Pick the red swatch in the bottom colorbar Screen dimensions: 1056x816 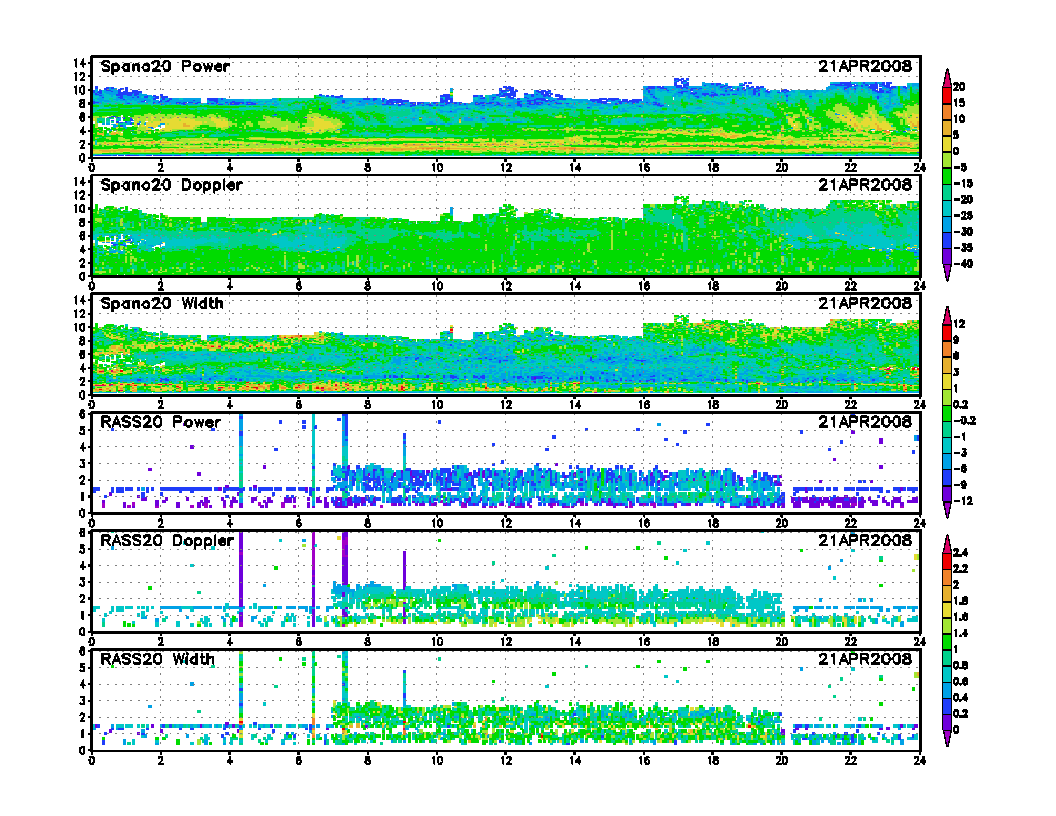[x=946, y=561]
